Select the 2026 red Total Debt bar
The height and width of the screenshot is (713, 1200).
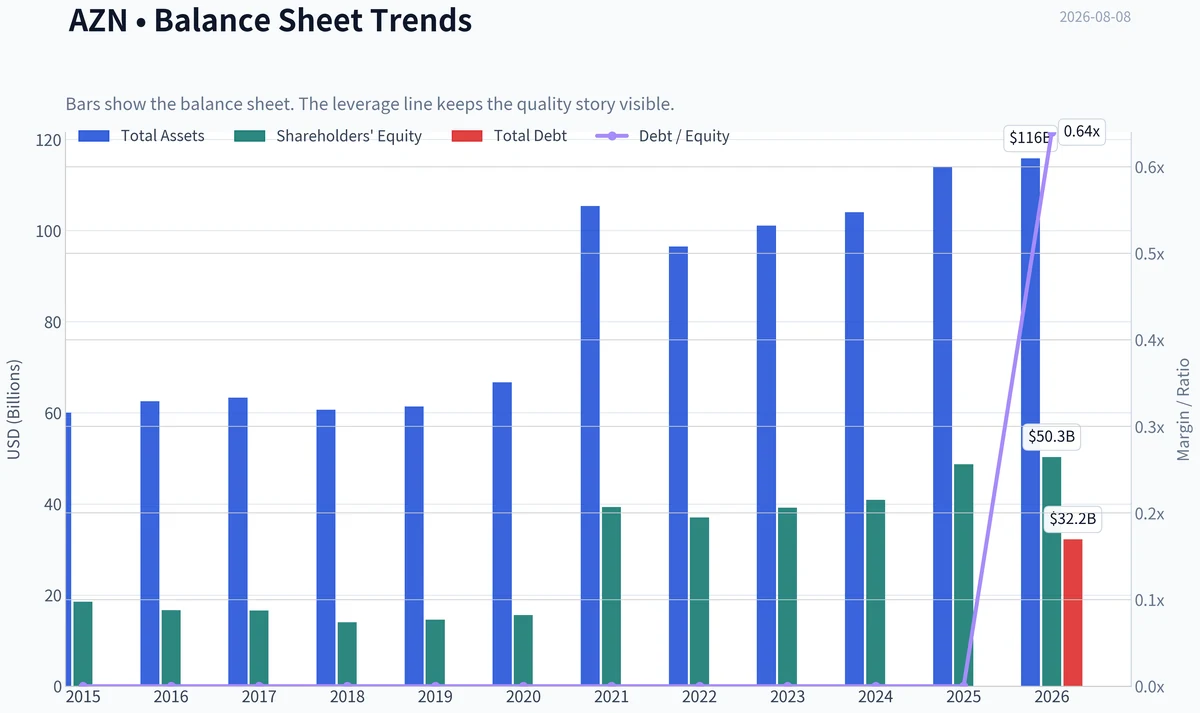1073,613
